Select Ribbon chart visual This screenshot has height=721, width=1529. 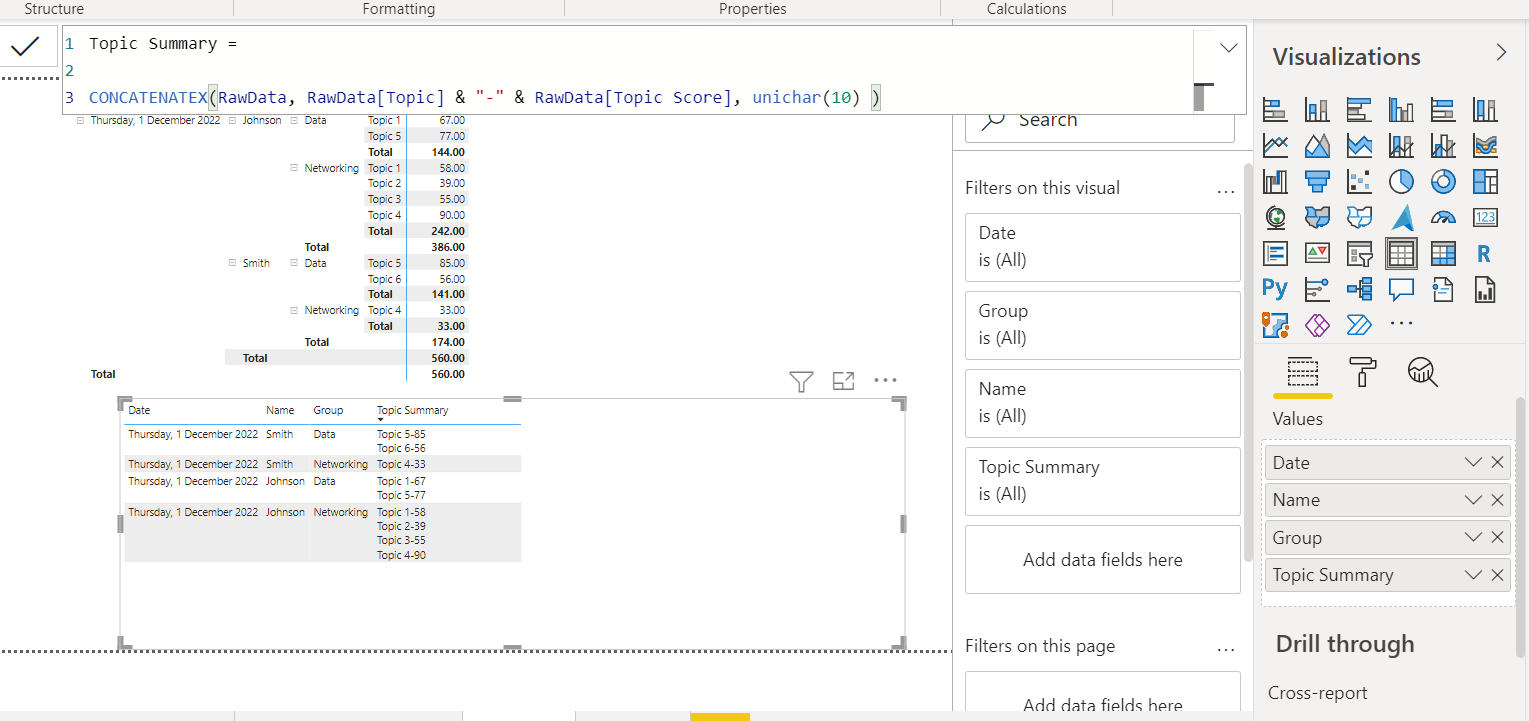(1485, 146)
